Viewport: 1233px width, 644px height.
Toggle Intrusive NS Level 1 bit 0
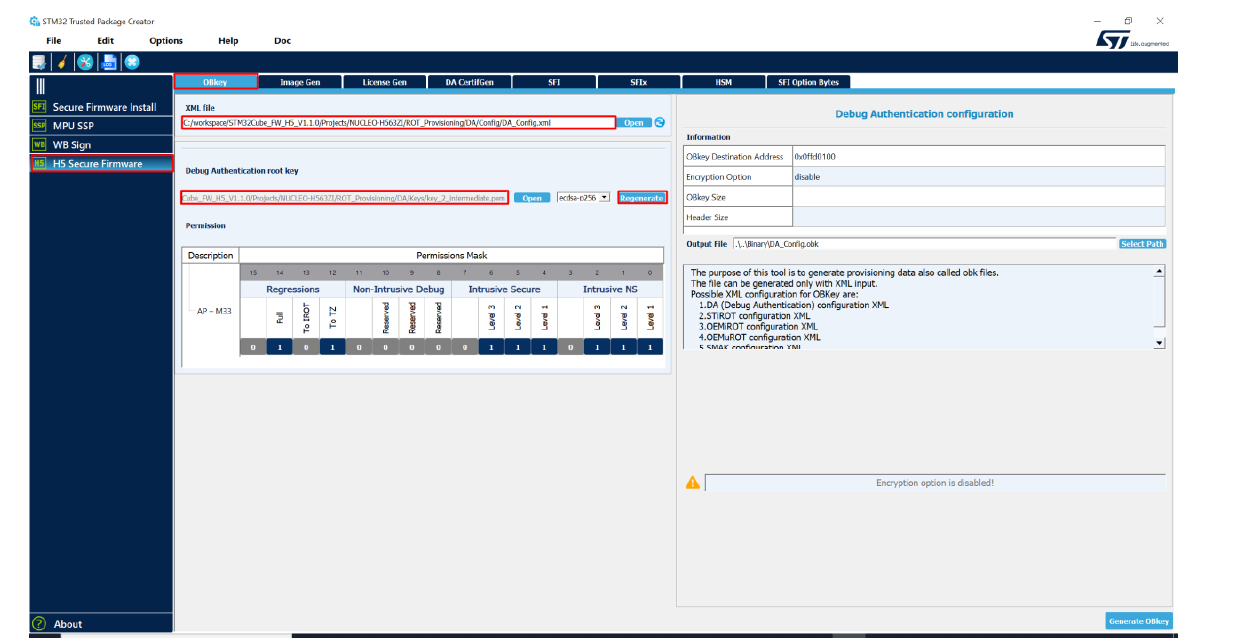pyautogui.click(x=650, y=347)
